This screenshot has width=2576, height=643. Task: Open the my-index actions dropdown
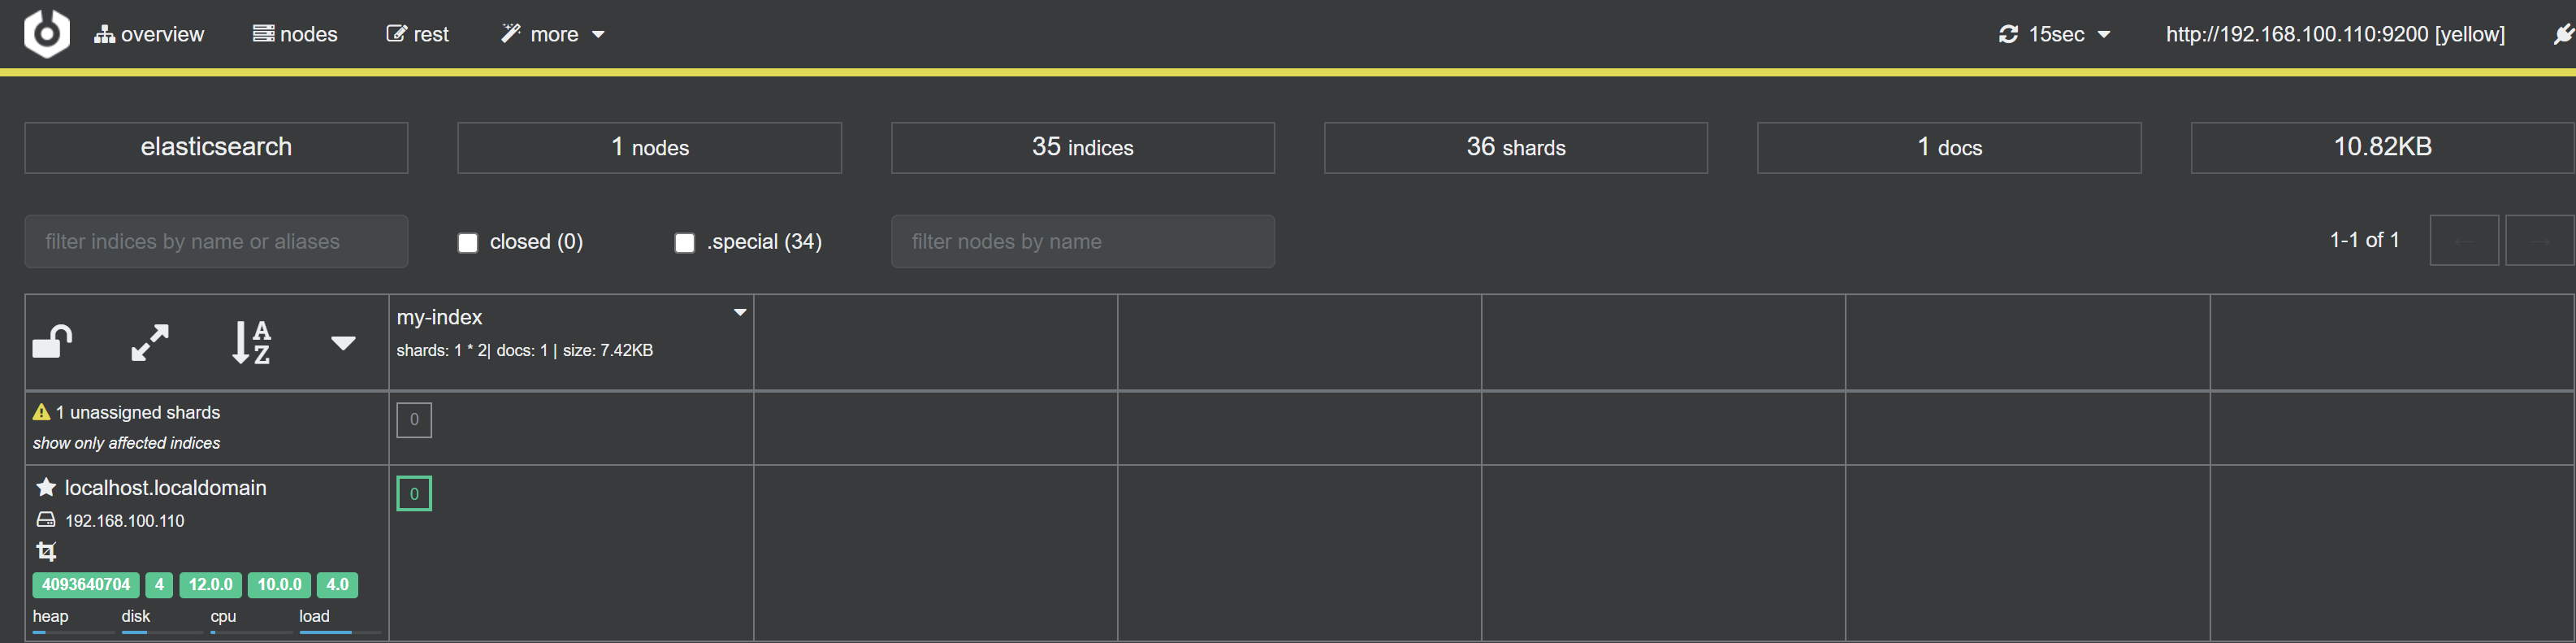click(x=740, y=313)
